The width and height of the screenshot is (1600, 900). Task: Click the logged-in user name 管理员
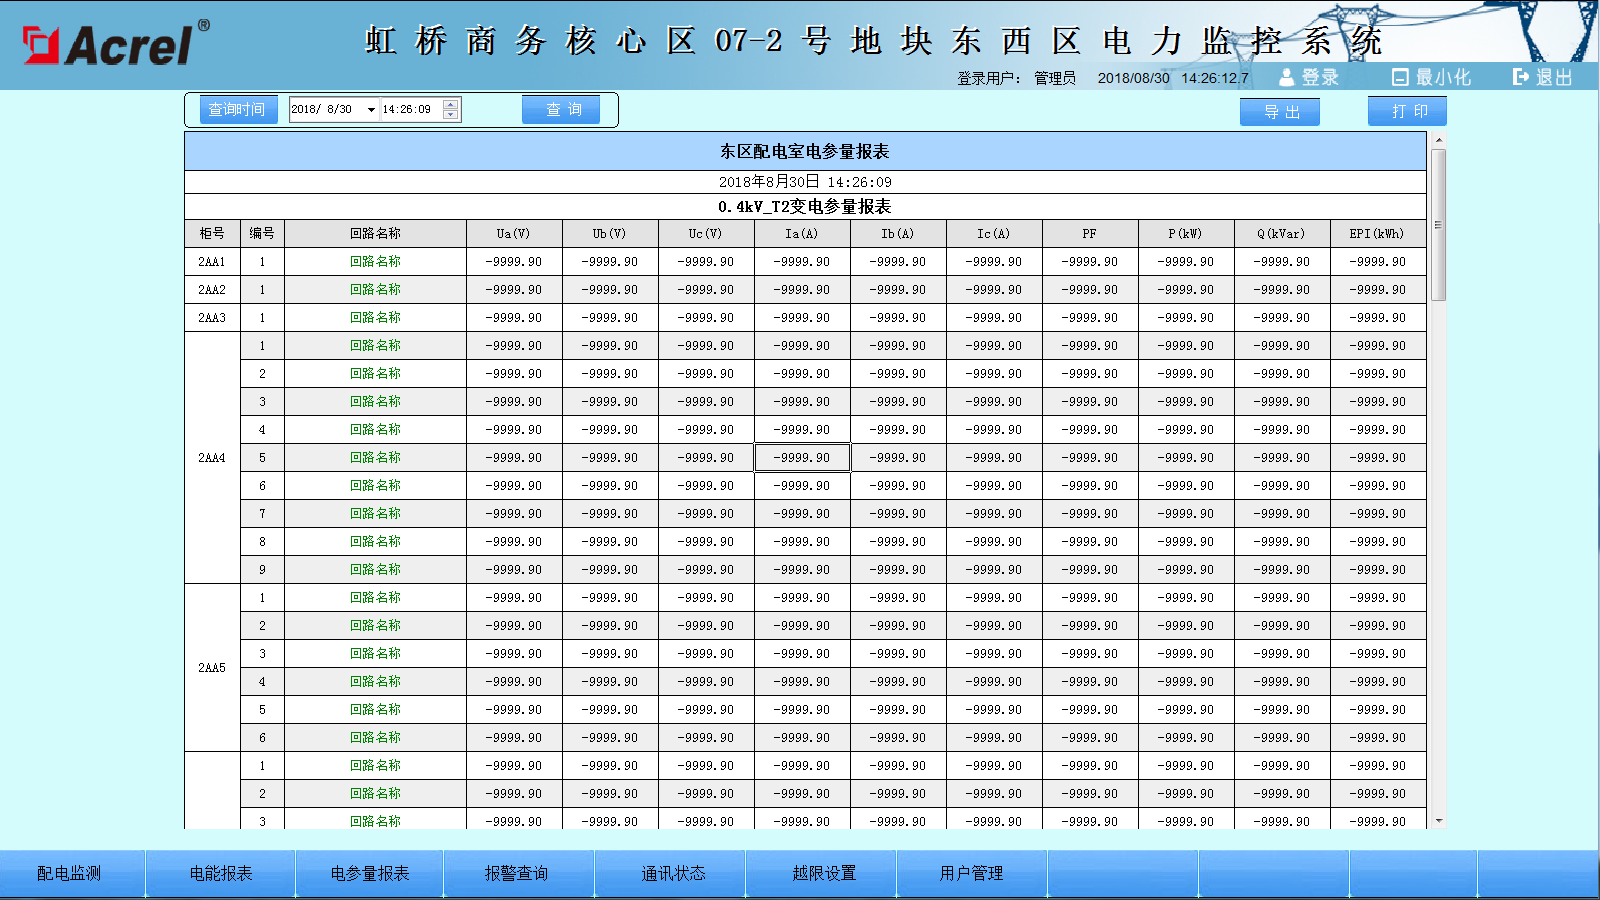[x=1055, y=78]
